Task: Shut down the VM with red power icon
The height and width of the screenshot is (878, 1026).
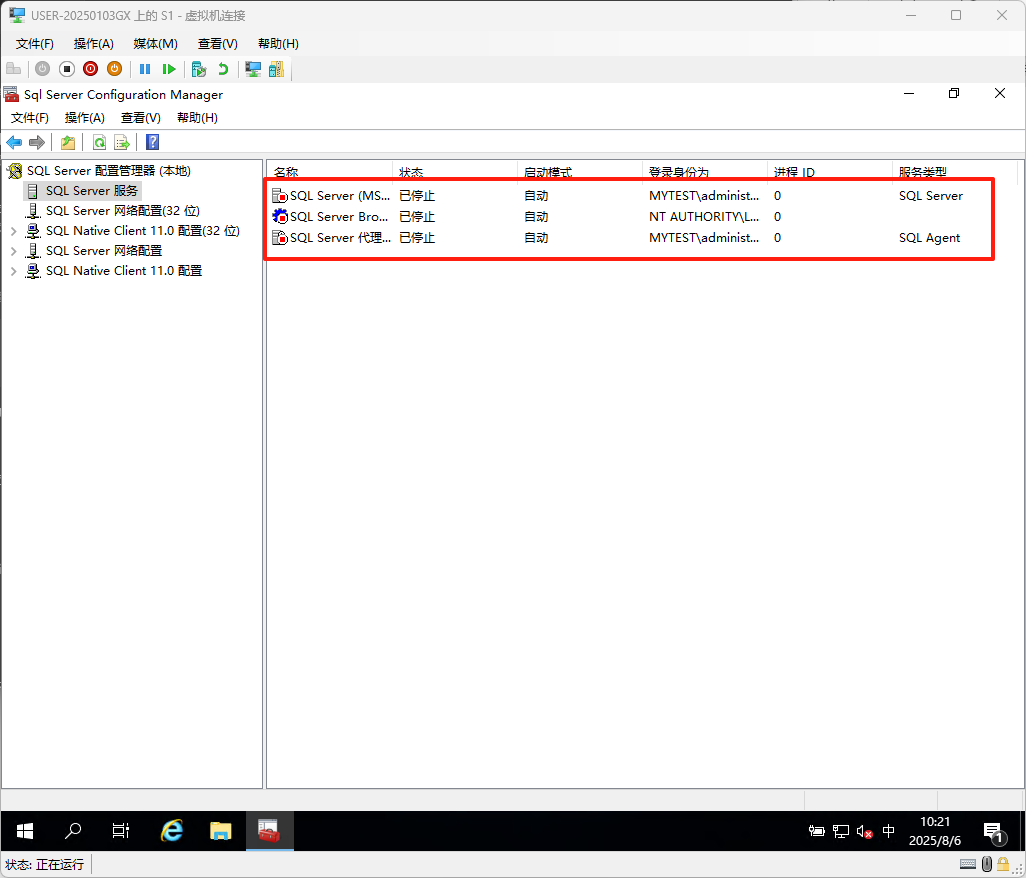Action: point(90,69)
